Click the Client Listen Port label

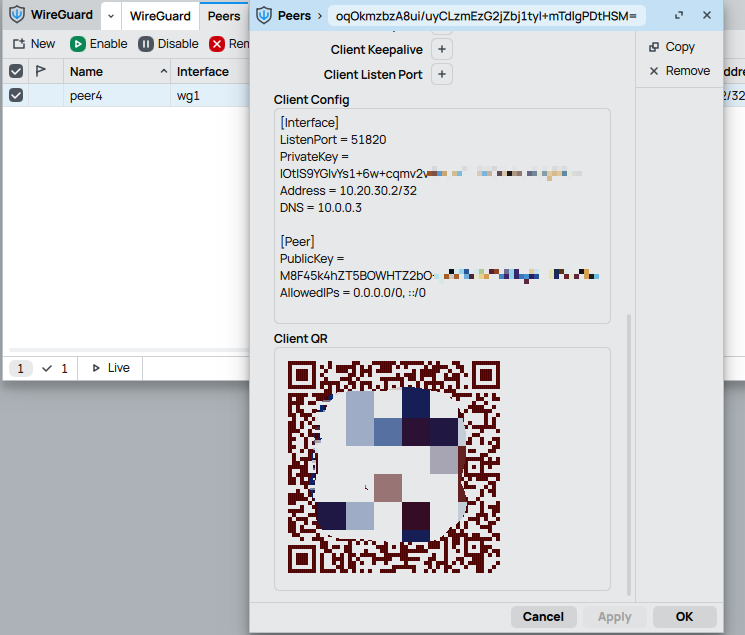click(x=373, y=75)
